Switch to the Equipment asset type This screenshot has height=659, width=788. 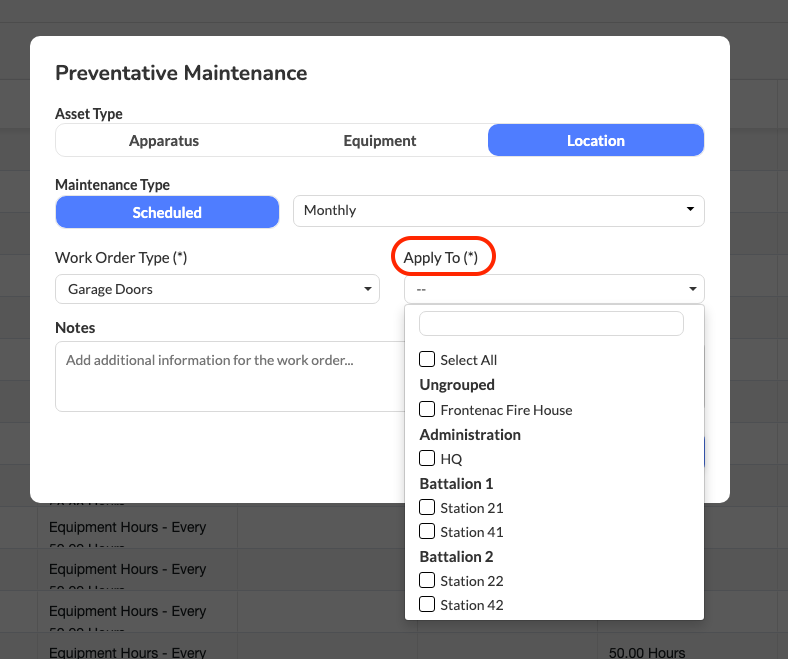(380, 141)
